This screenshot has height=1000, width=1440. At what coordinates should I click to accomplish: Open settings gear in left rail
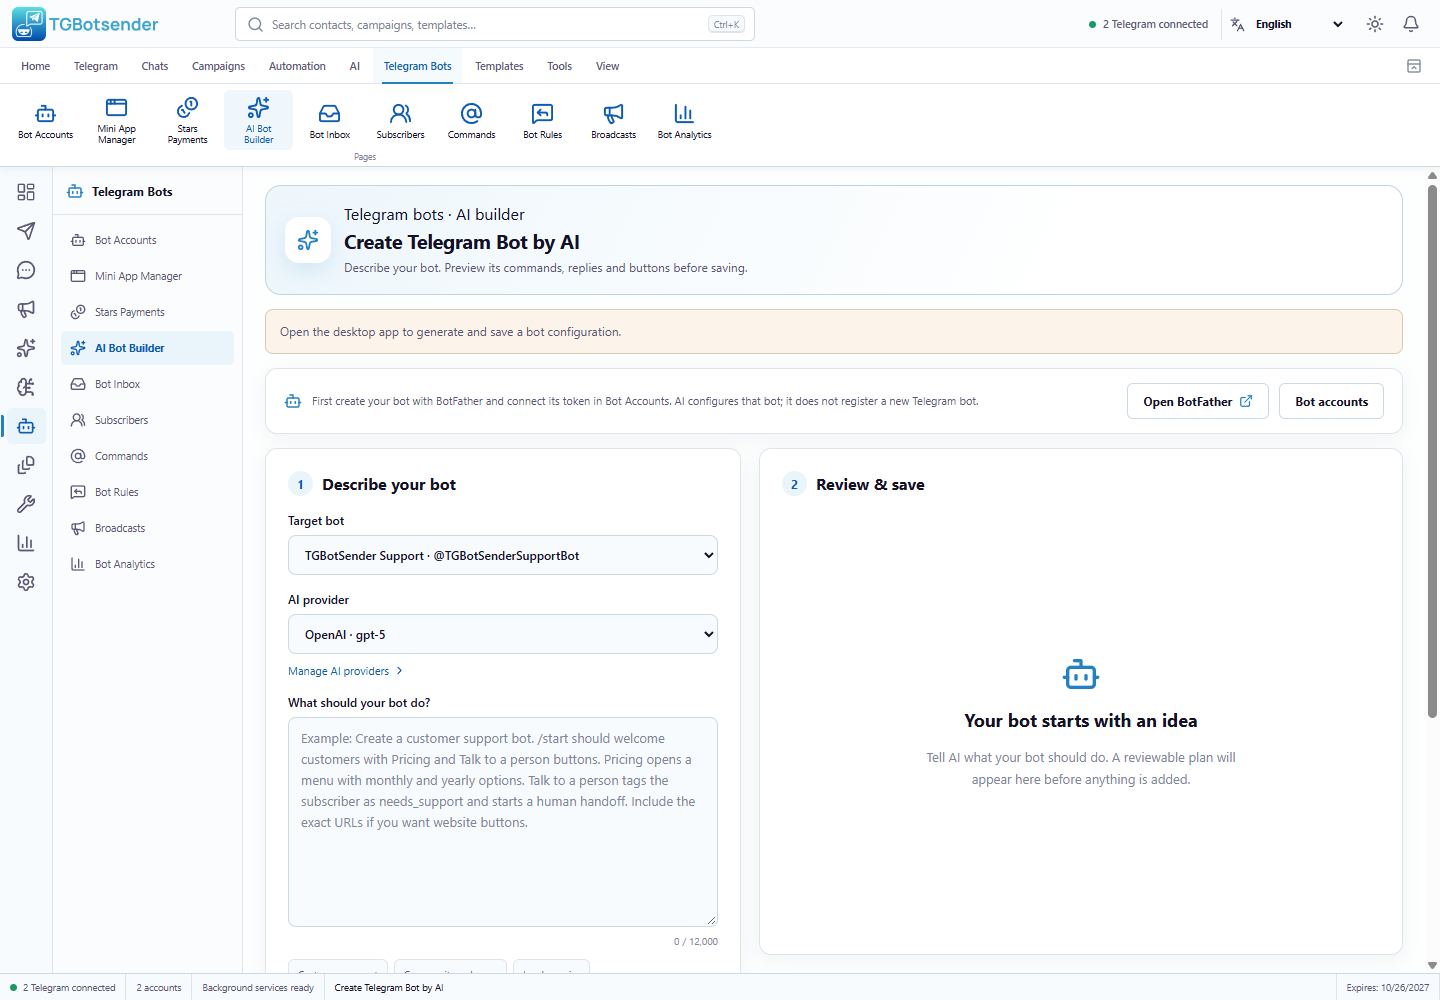pos(26,582)
